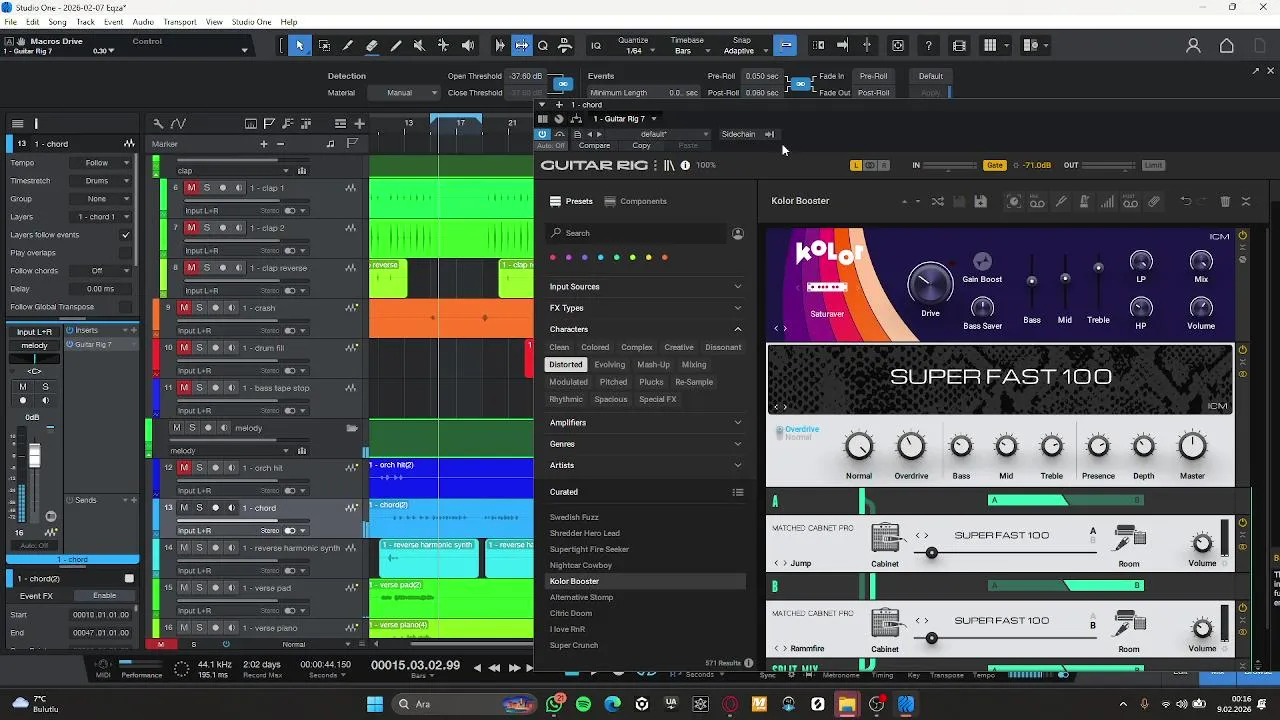Screen dimensions: 1280x720
Task: Expand the Amplifiers section
Action: [x=645, y=423]
